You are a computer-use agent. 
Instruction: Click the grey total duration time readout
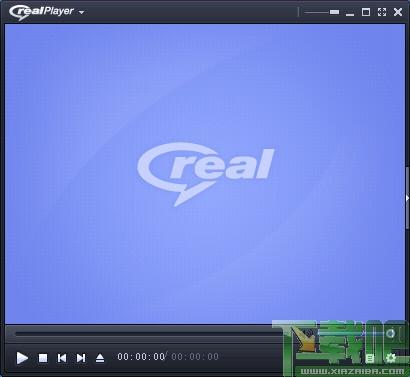tap(195, 357)
